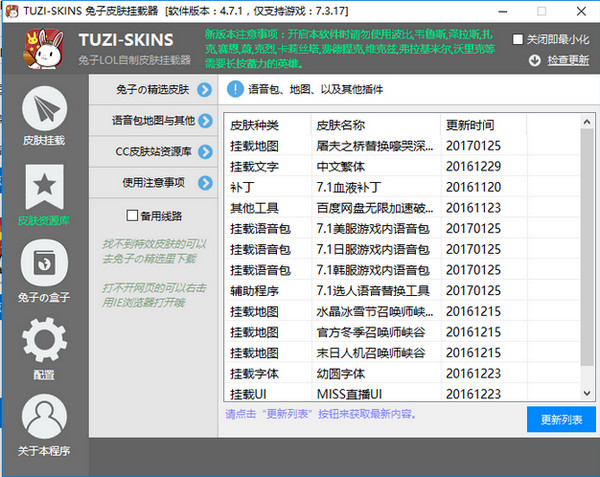The height and width of the screenshot is (477, 600).
Task: Select the 7.1美服游戏内语音包 row
Action: click(x=403, y=228)
